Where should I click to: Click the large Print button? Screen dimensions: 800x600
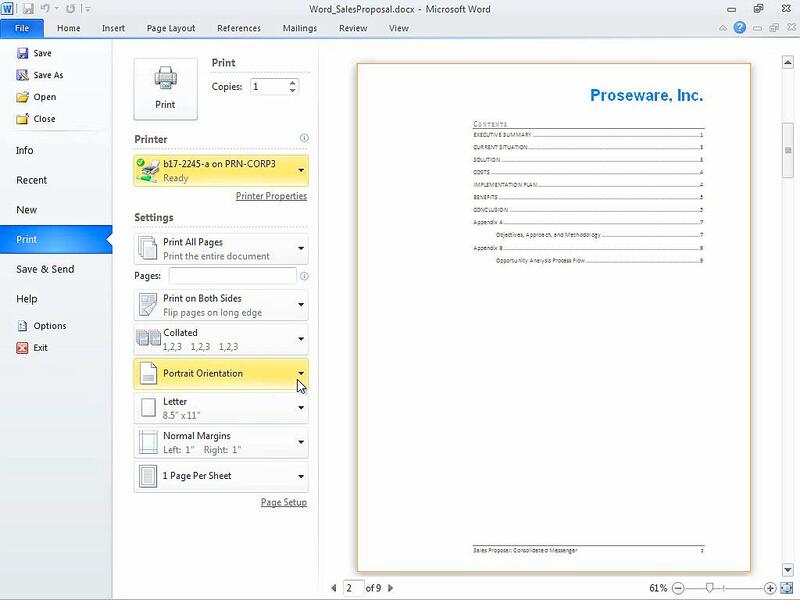165,88
